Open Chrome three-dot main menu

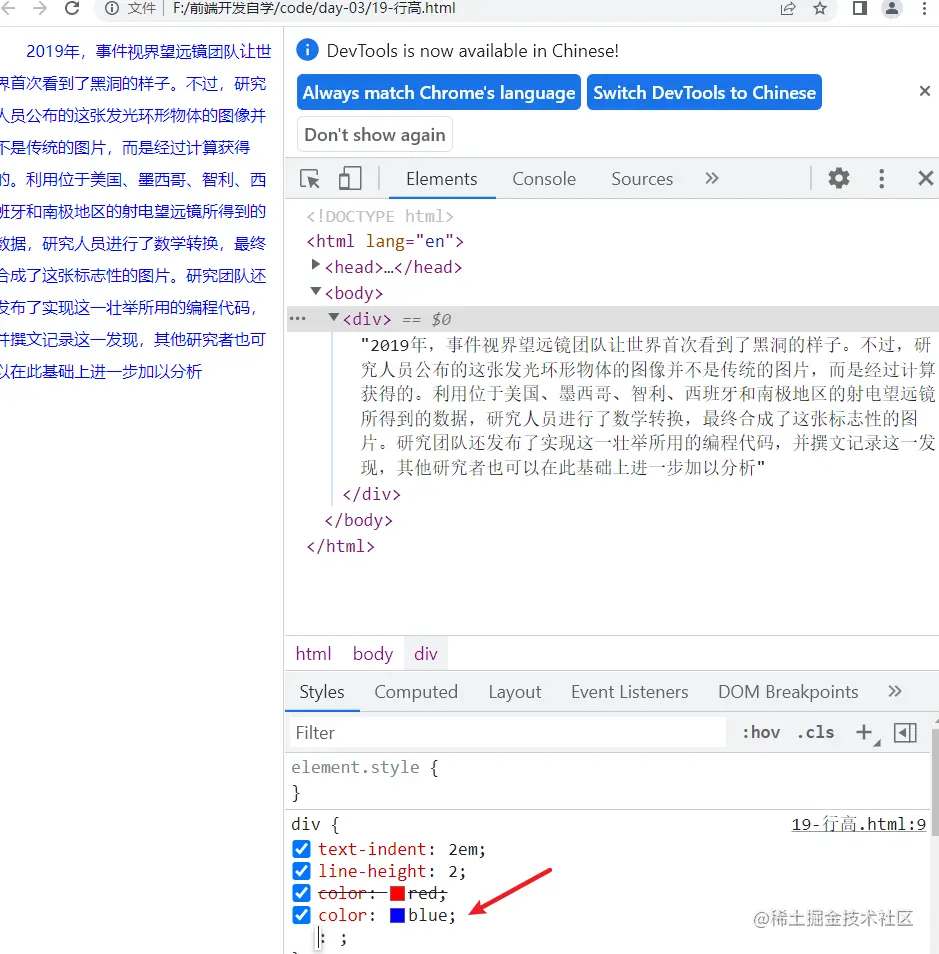tap(924, 9)
